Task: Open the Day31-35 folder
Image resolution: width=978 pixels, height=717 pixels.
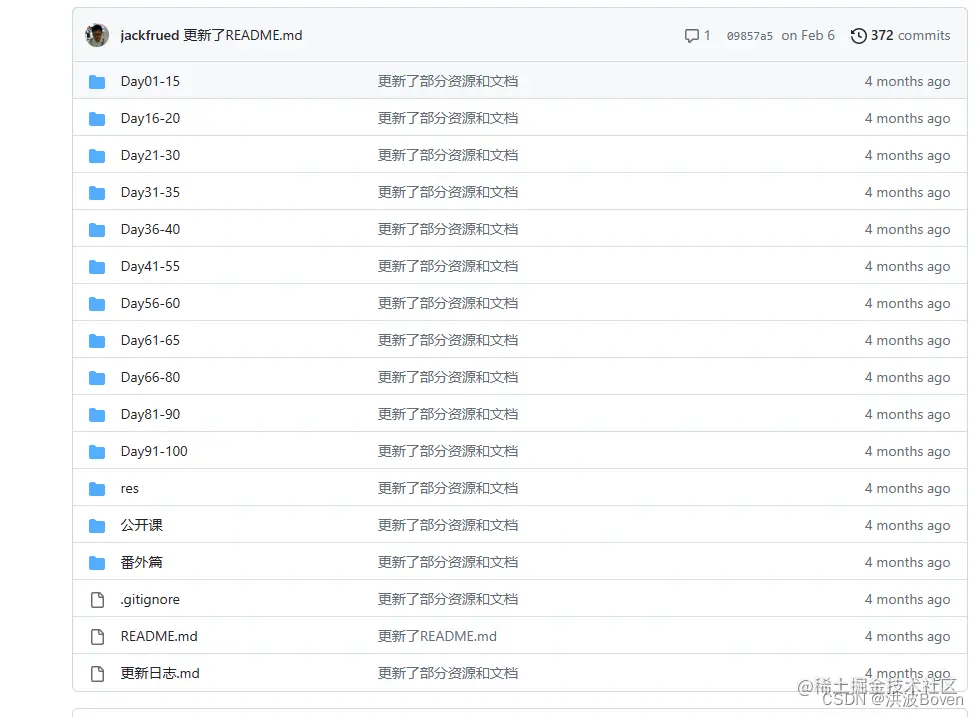Action: [150, 193]
